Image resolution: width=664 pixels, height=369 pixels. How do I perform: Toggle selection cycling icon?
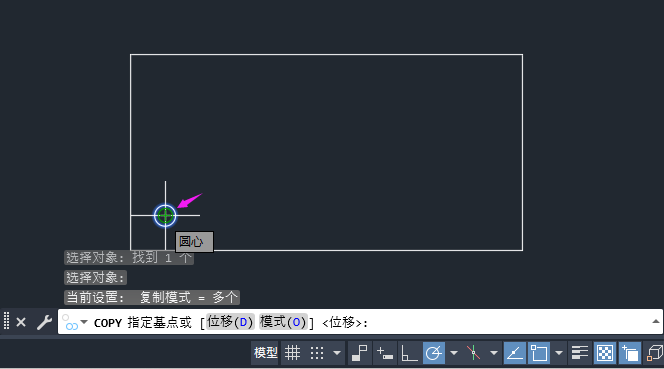(x=630, y=352)
